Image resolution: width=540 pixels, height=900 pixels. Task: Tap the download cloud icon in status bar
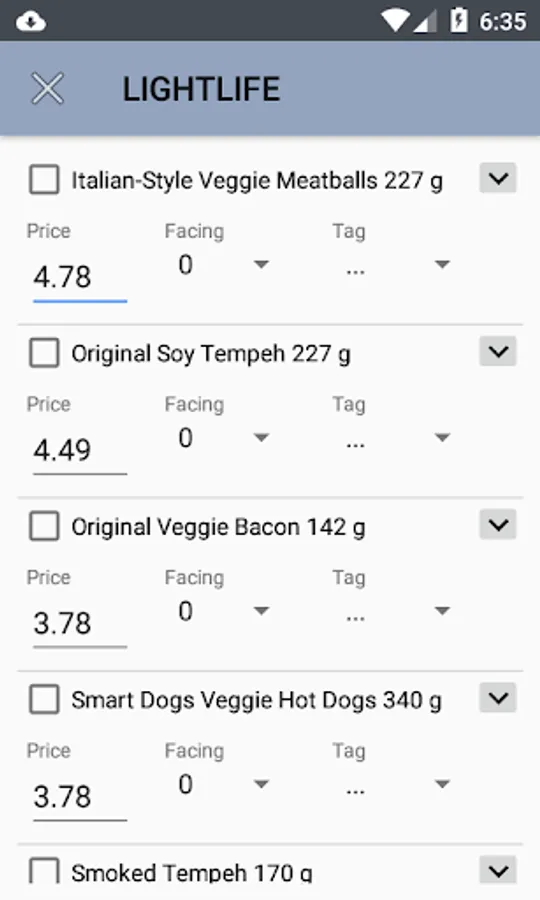pos(31,22)
